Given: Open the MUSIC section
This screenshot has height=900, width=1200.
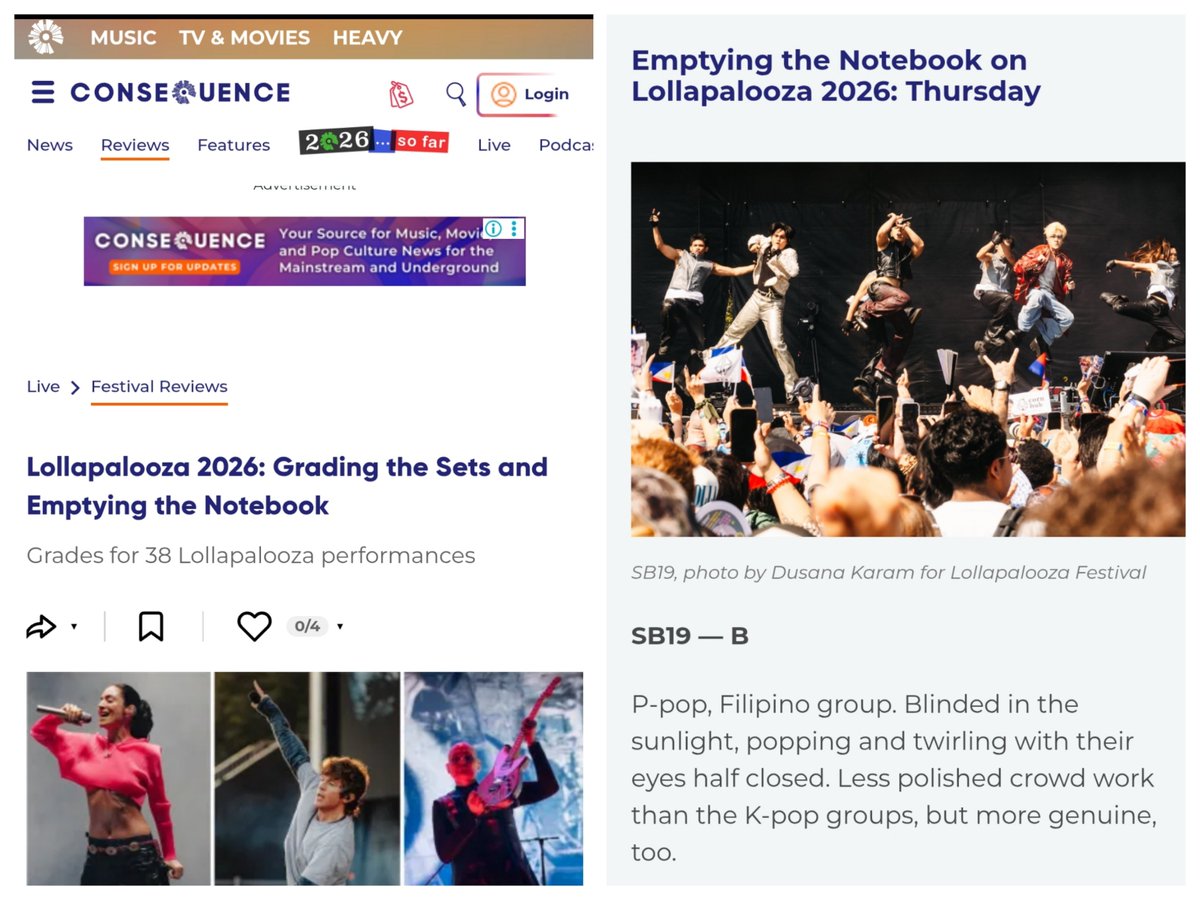Looking at the screenshot, I should [123, 37].
